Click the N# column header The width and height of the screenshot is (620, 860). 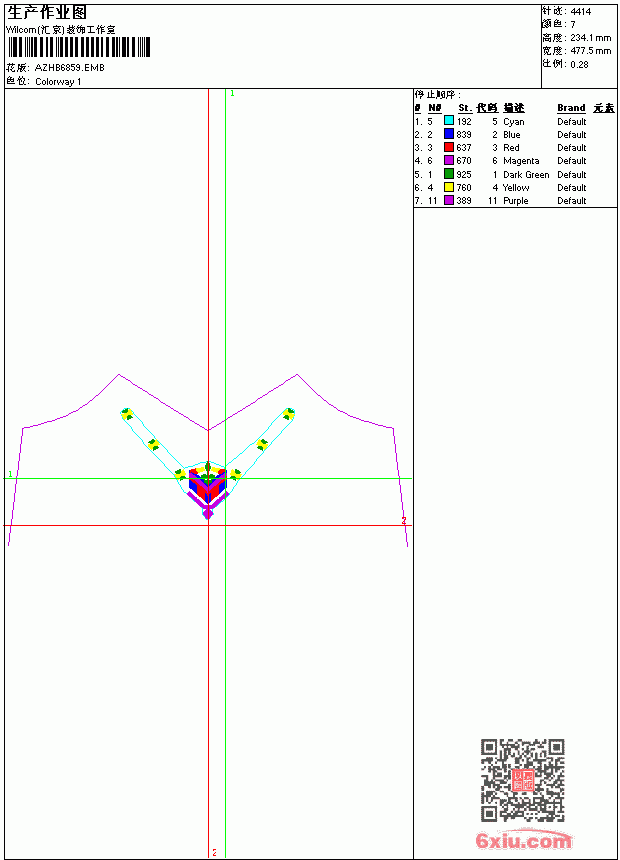point(435,108)
